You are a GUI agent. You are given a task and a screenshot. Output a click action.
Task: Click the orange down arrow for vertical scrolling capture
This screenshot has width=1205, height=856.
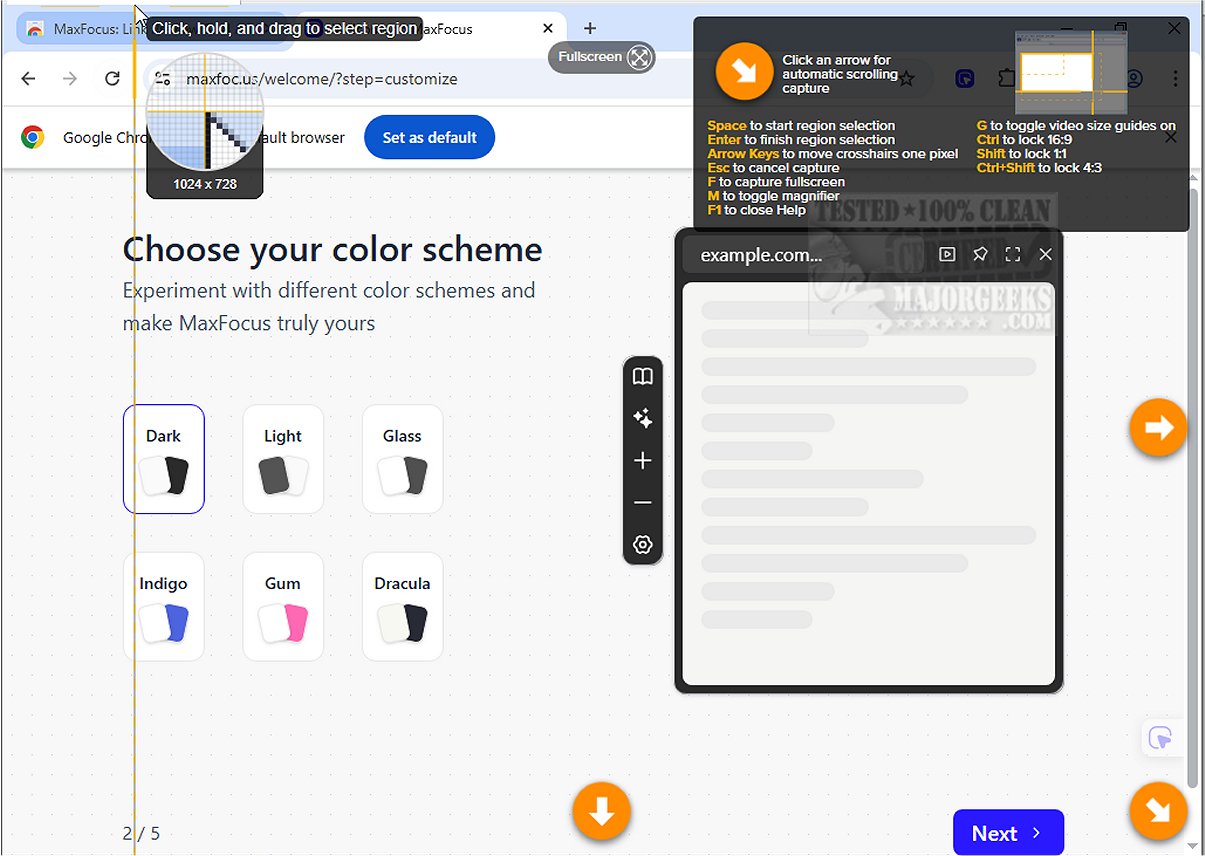[602, 812]
